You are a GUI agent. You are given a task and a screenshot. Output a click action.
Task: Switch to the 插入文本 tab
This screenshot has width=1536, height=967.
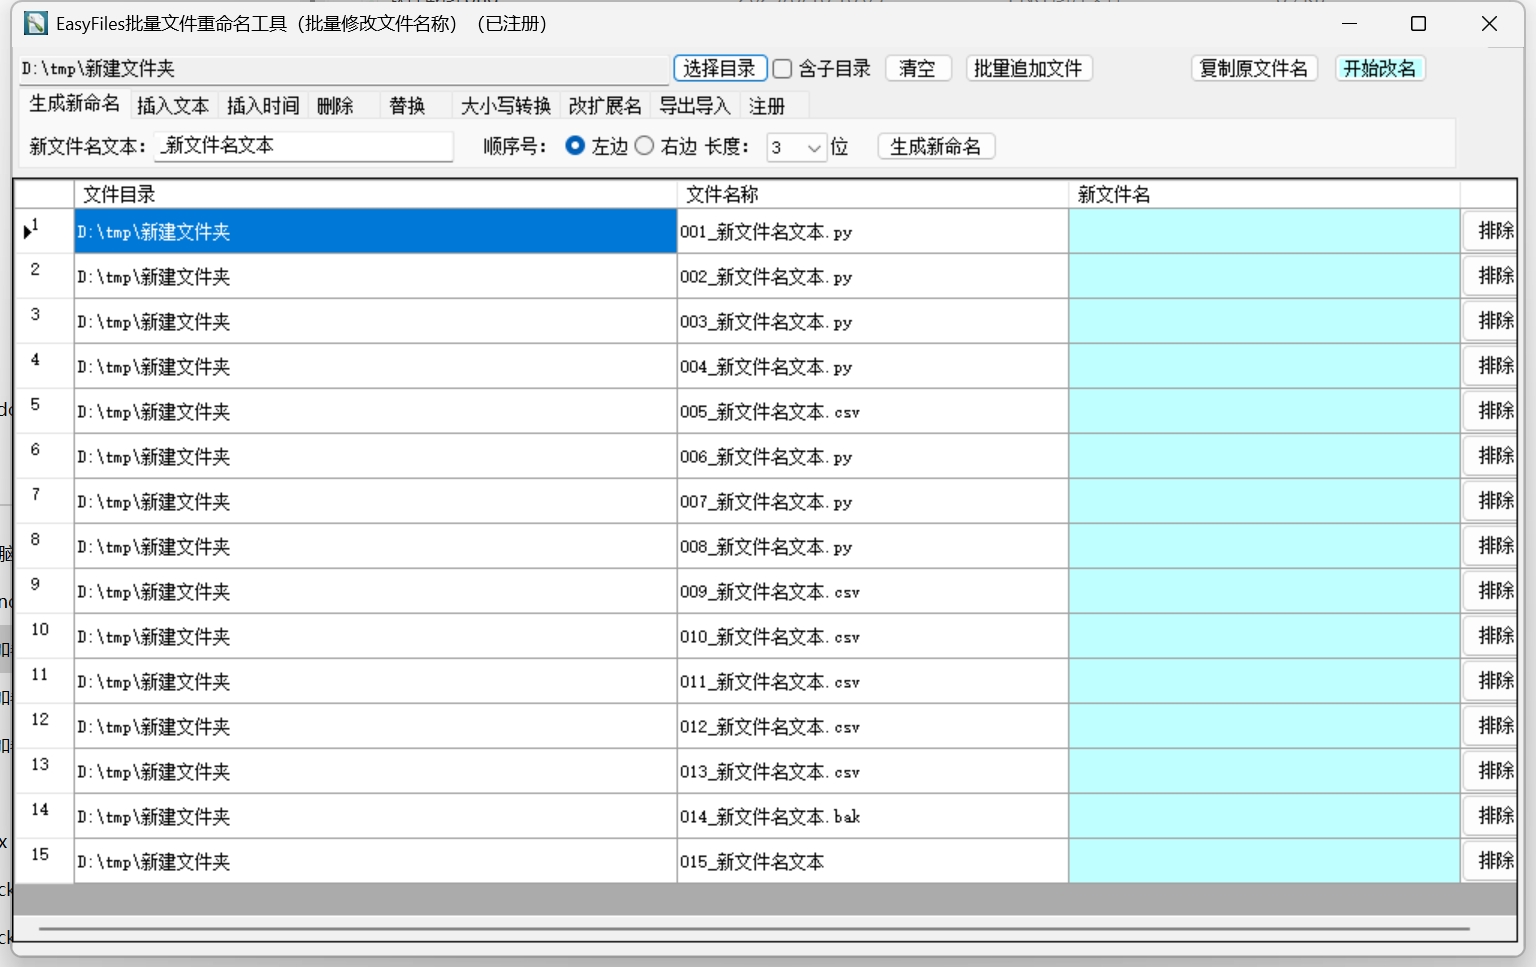tap(173, 106)
